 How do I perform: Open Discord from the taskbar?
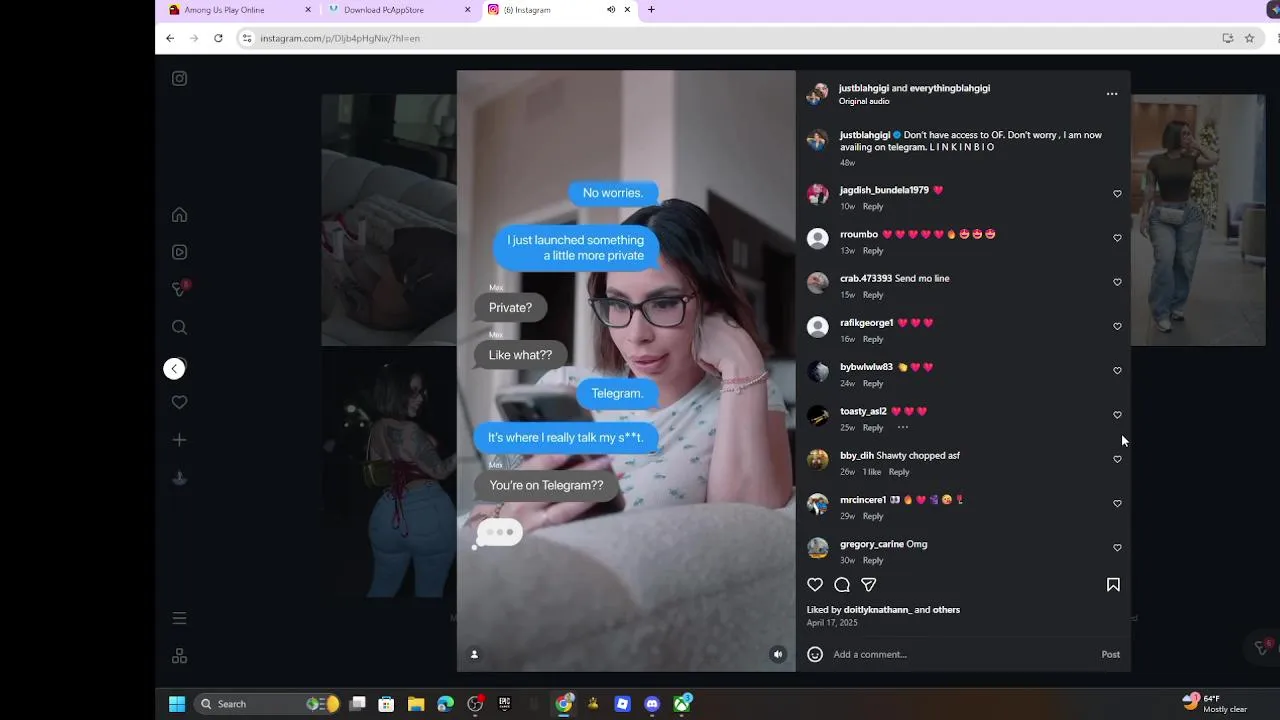click(652, 704)
